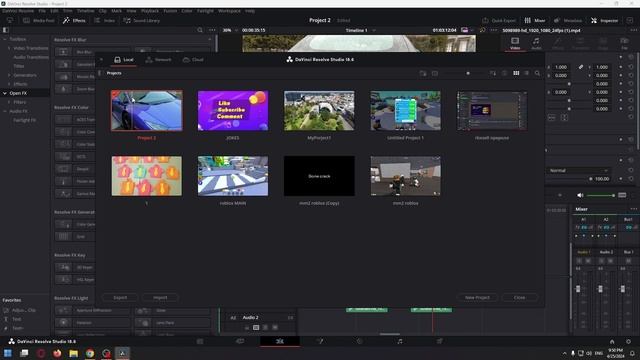The height and width of the screenshot is (360, 640).
Task: Select the Network tab
Action: 159,60
